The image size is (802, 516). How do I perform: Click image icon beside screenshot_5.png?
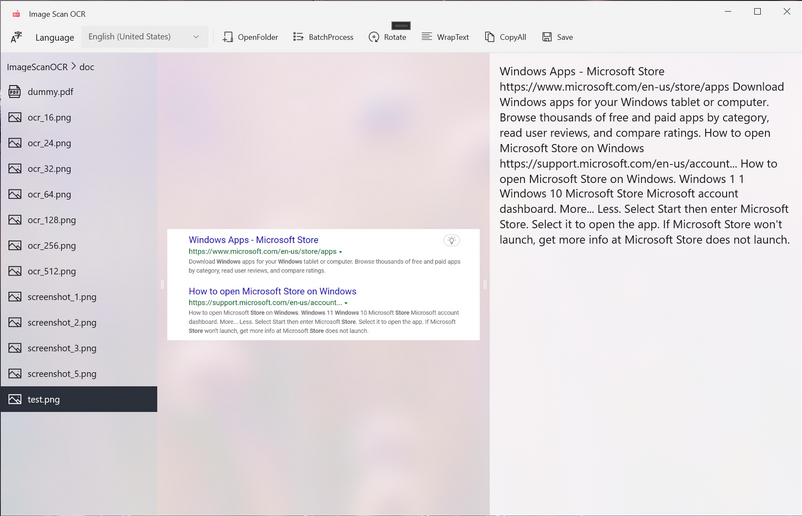(x=15, y=374)
